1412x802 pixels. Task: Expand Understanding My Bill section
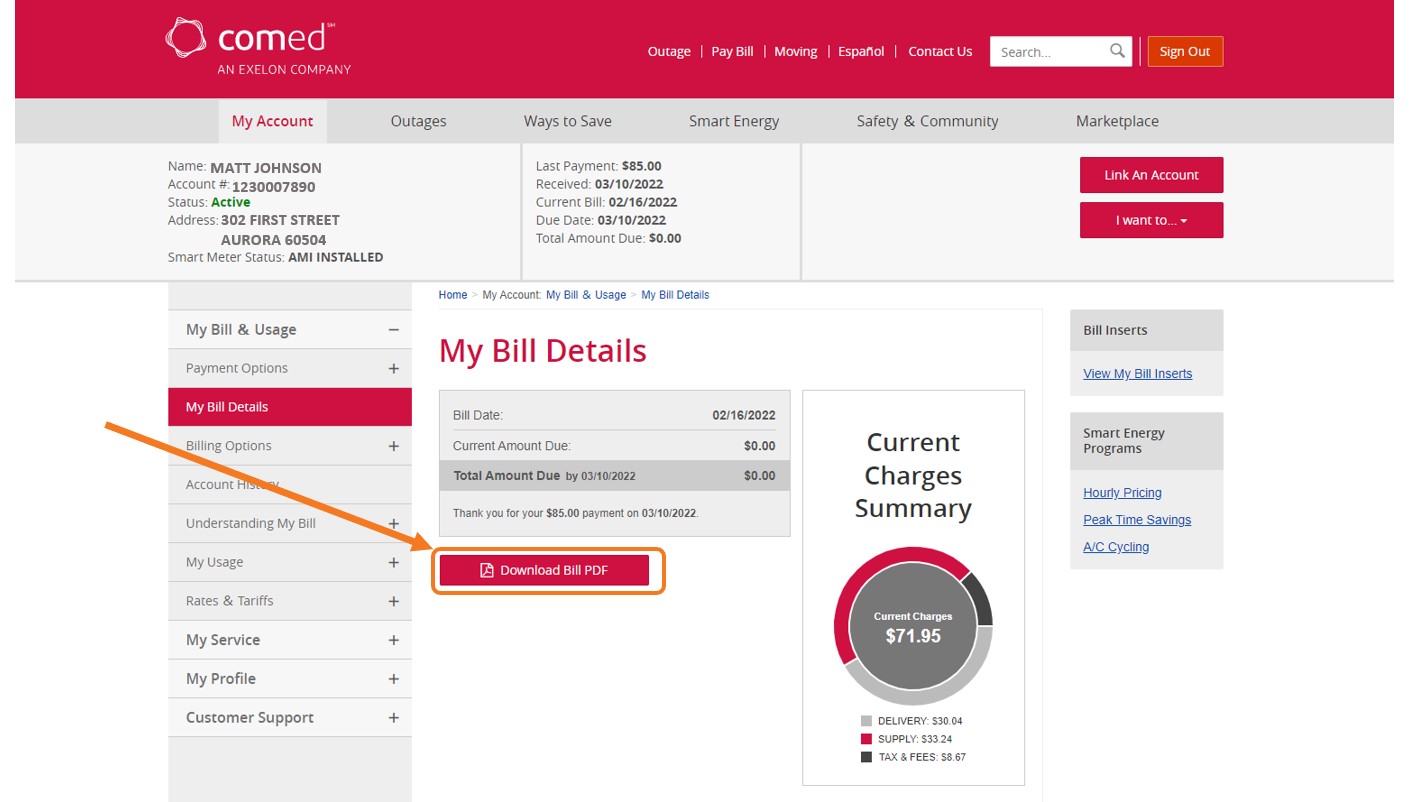click(393, 524)
